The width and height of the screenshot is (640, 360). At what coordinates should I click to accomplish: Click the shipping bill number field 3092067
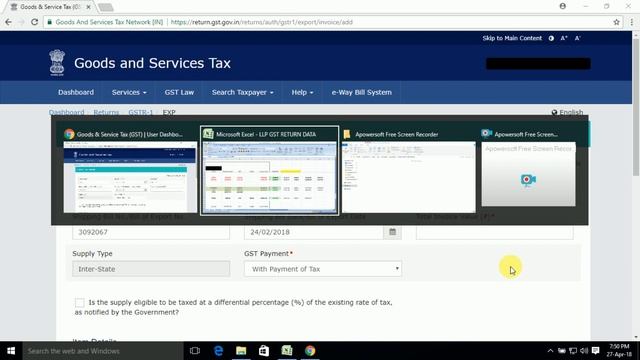click(x=151, y=232)
